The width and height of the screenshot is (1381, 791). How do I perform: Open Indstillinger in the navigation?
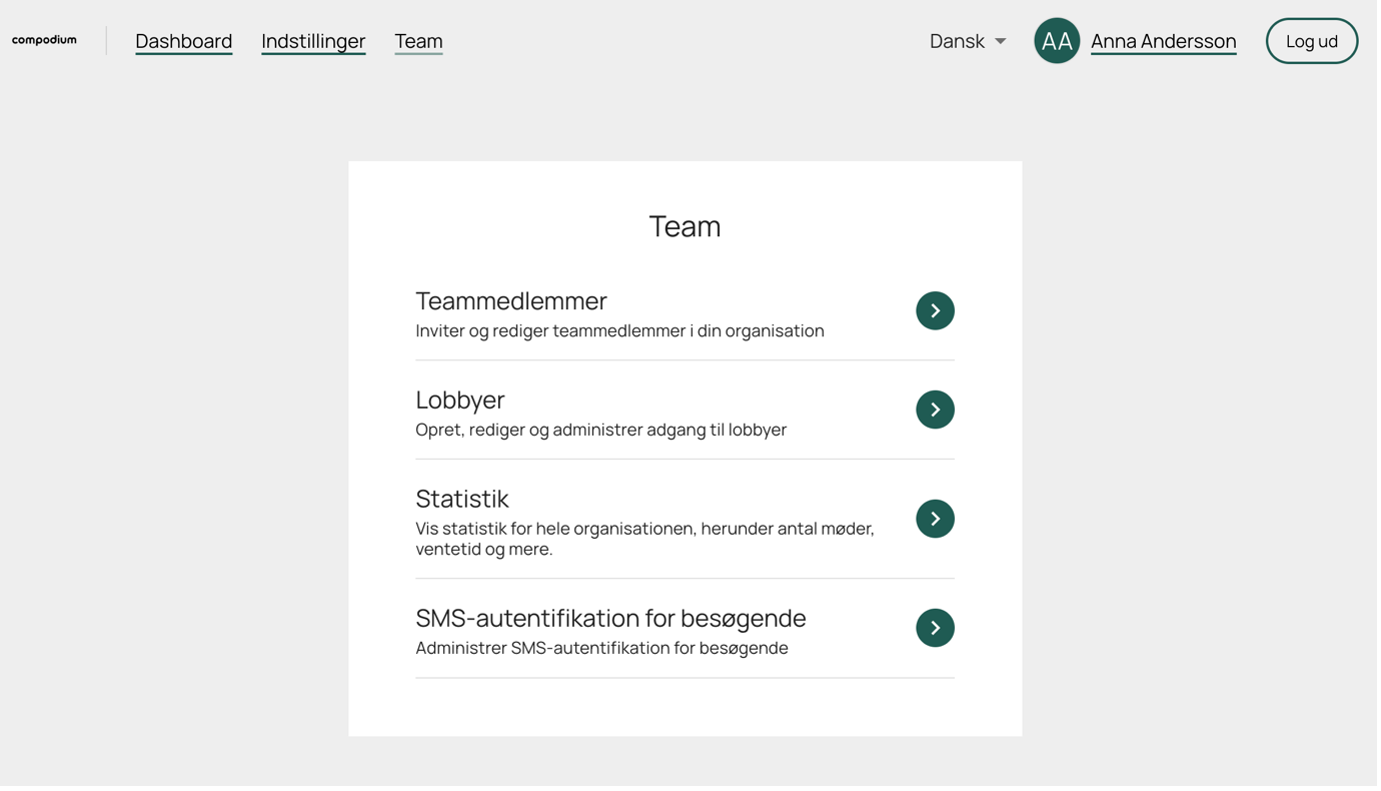click(x=314, y=41)
